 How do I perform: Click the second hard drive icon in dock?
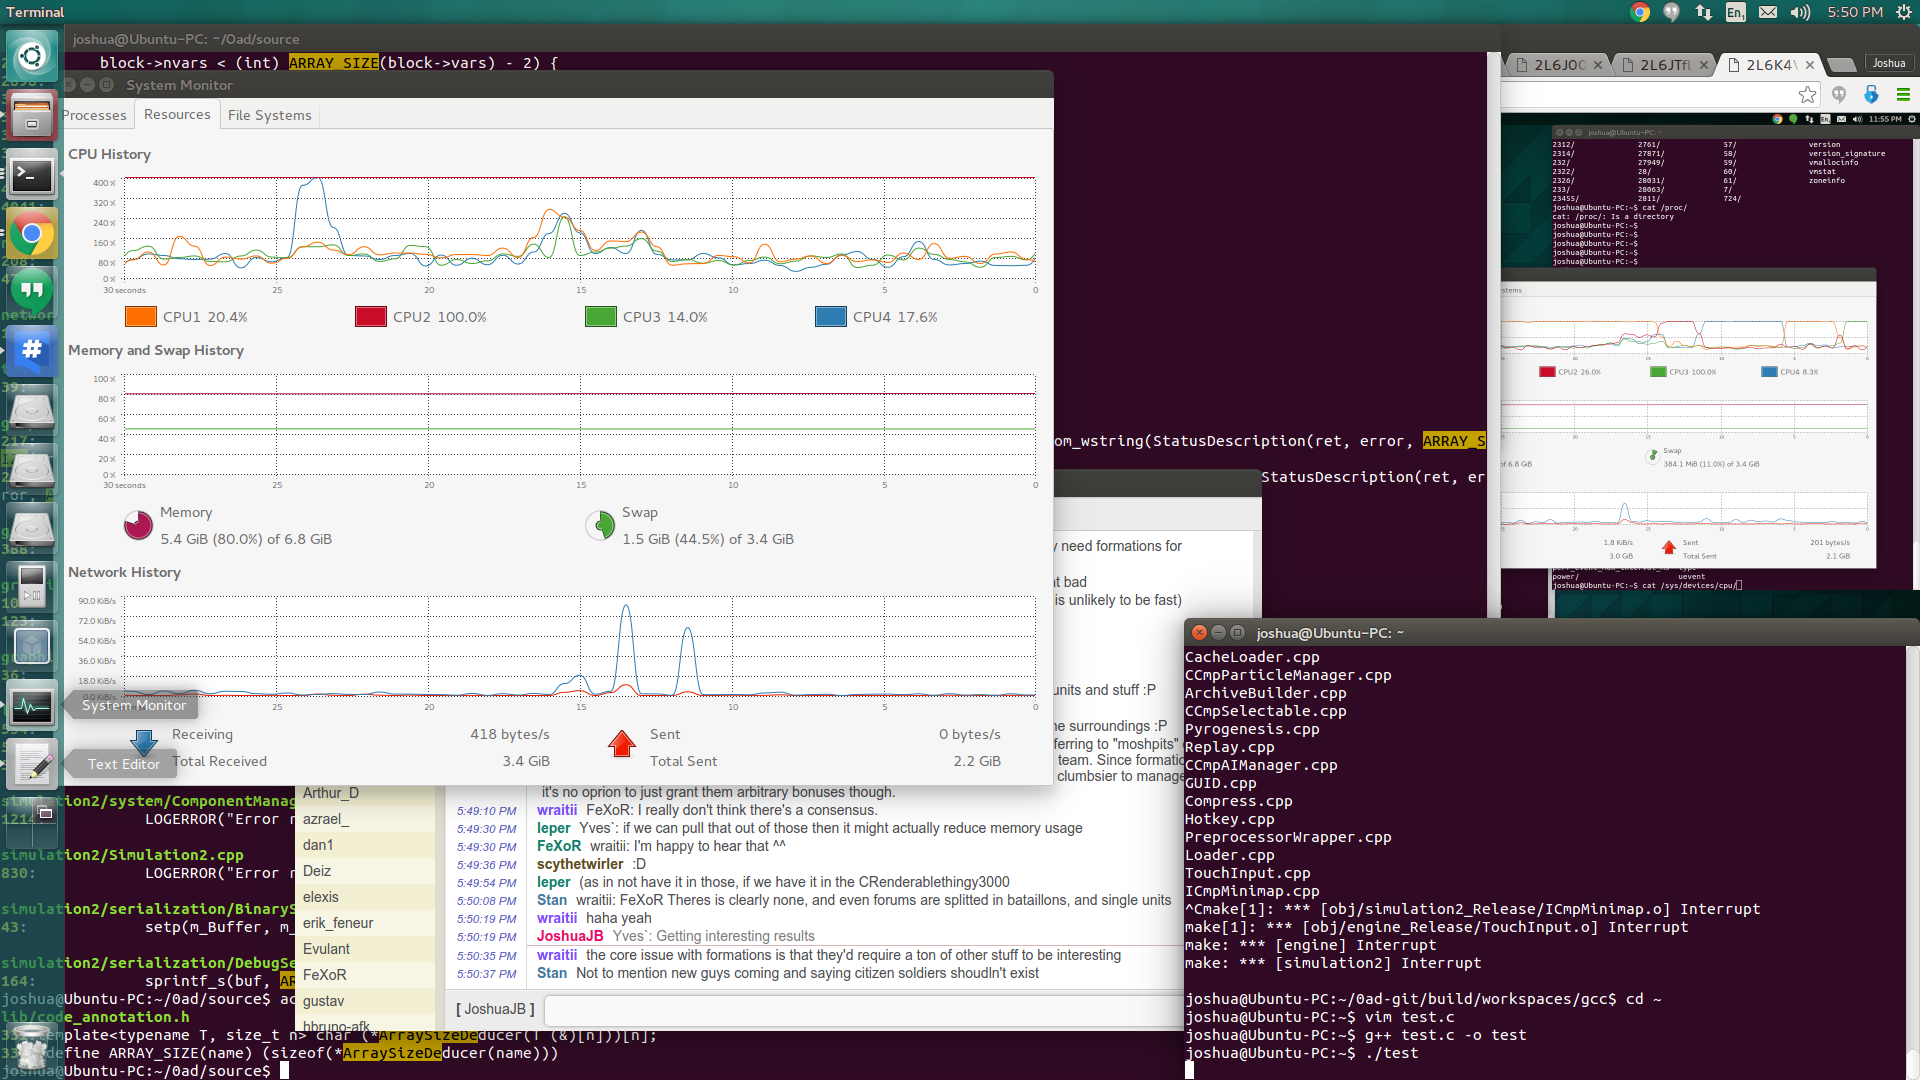coord(32,469)
